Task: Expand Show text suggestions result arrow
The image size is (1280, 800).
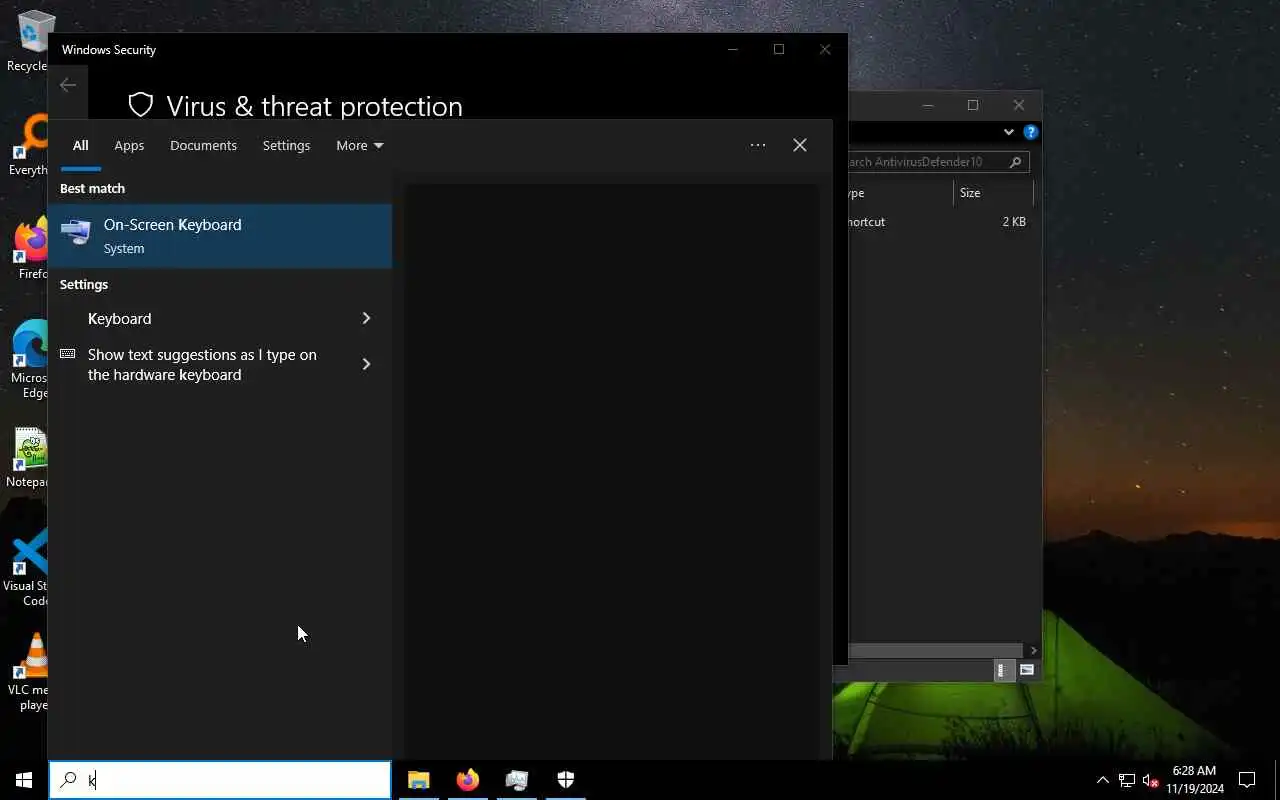Action: (366, 364)
